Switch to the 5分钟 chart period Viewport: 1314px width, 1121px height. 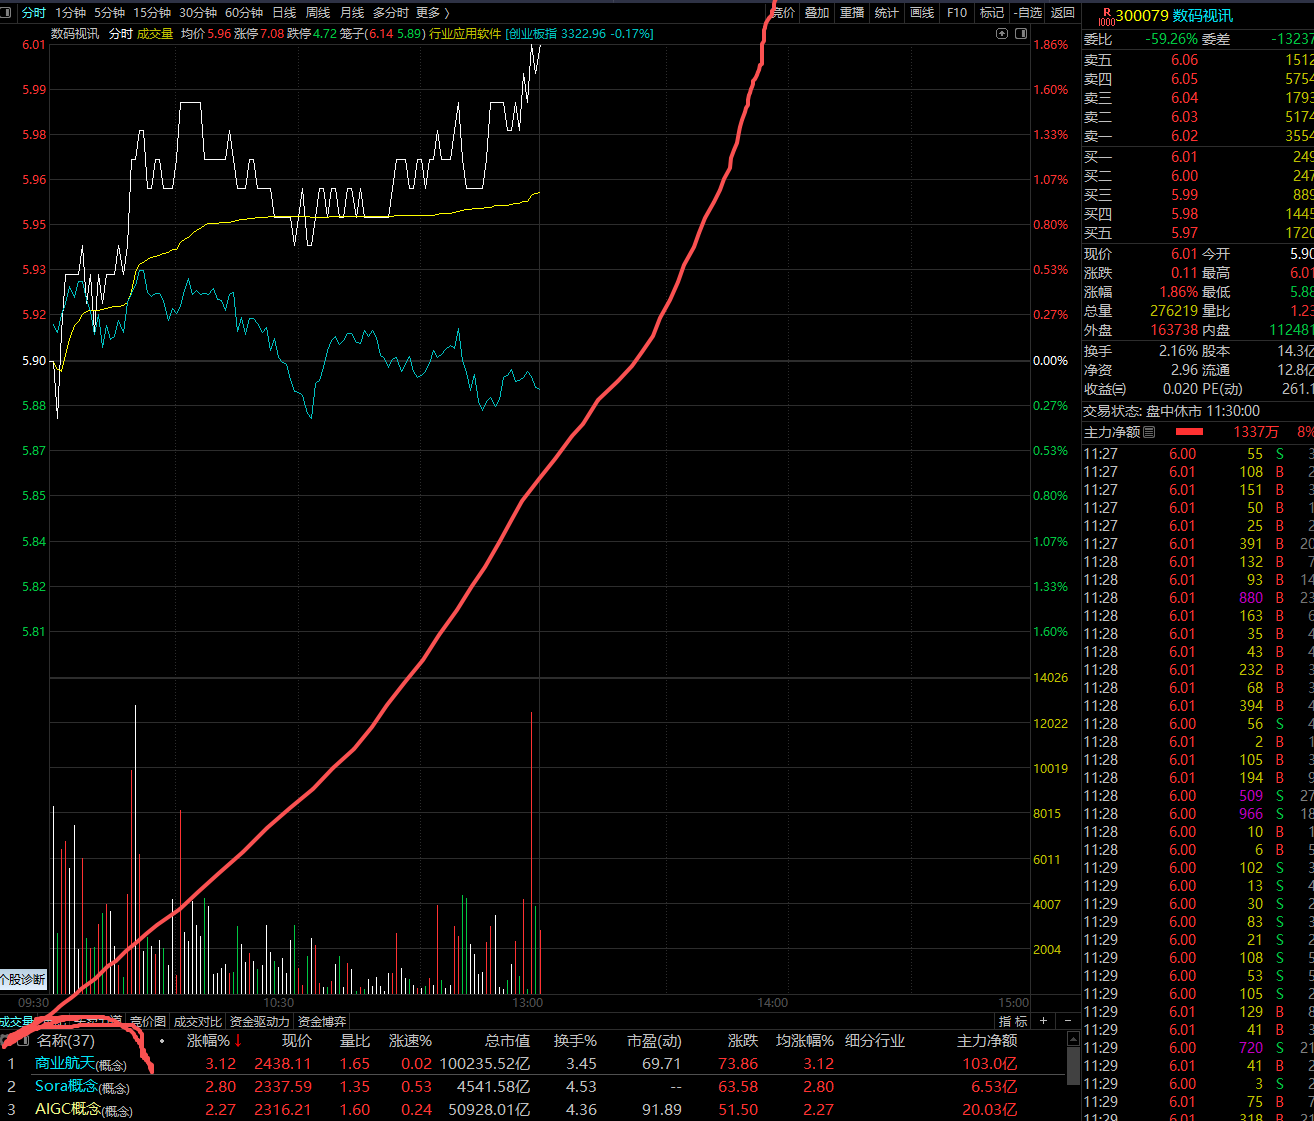pyautogui.click(x=109, y=13)
